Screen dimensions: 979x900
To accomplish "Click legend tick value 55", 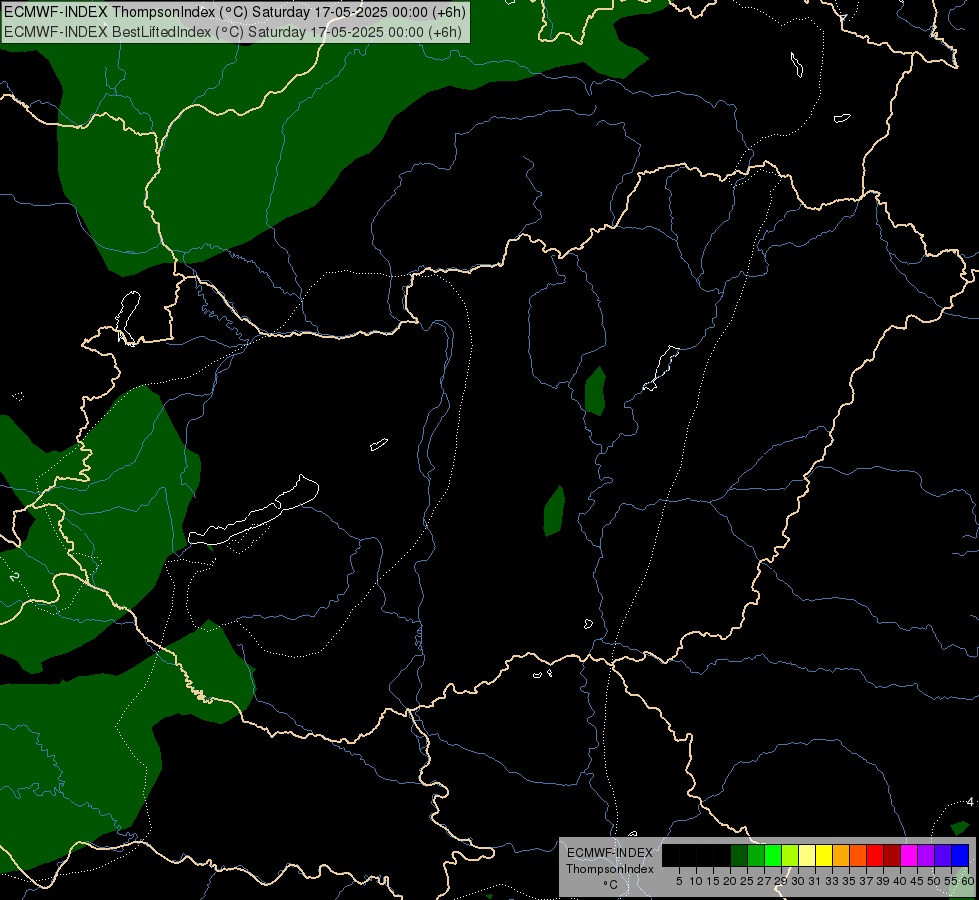I will pyautogui.click(x=951, y=881).
